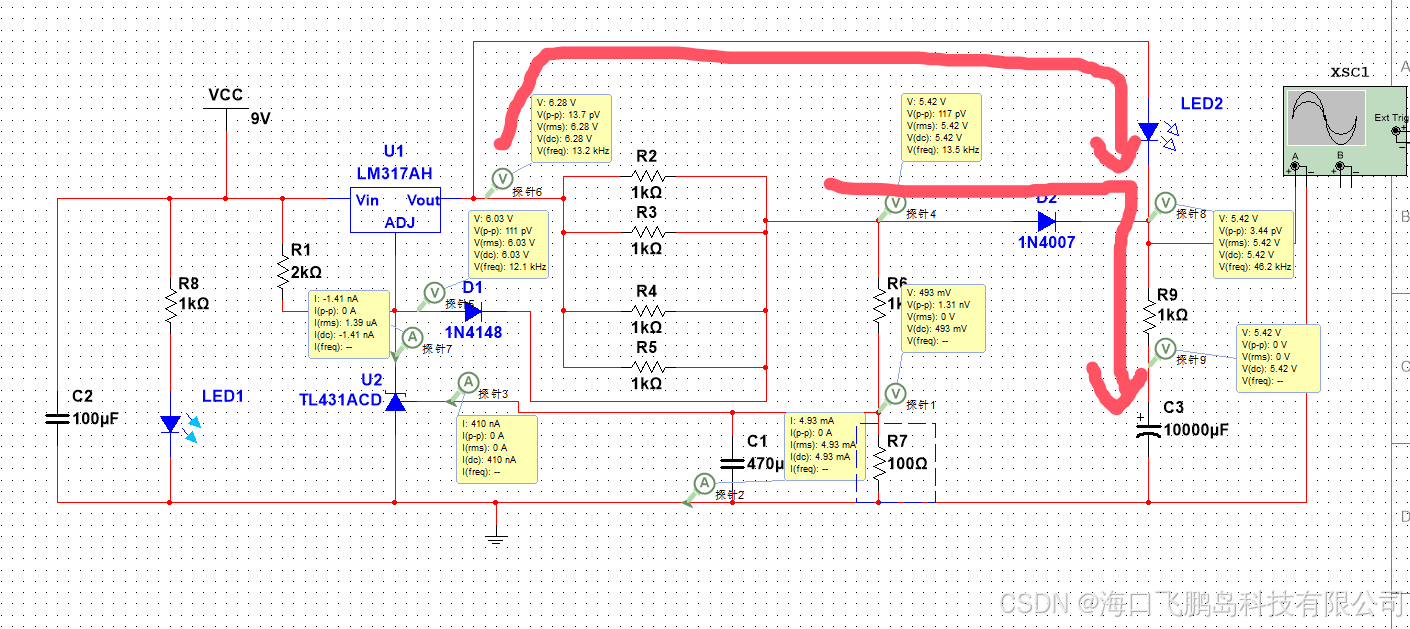The image size is (1410, 629).
Task: Click the ground symbol at bottom
Action: [495, 539]
